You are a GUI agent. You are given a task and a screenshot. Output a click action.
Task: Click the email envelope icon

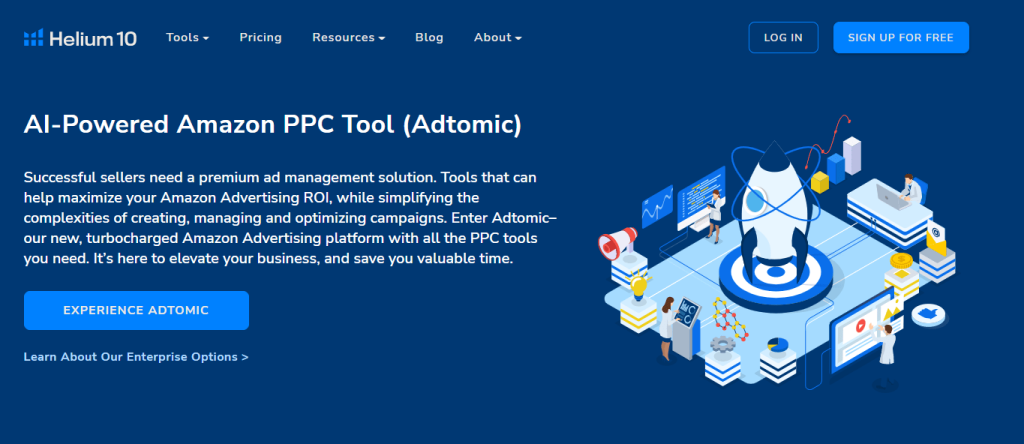point(936,235)
